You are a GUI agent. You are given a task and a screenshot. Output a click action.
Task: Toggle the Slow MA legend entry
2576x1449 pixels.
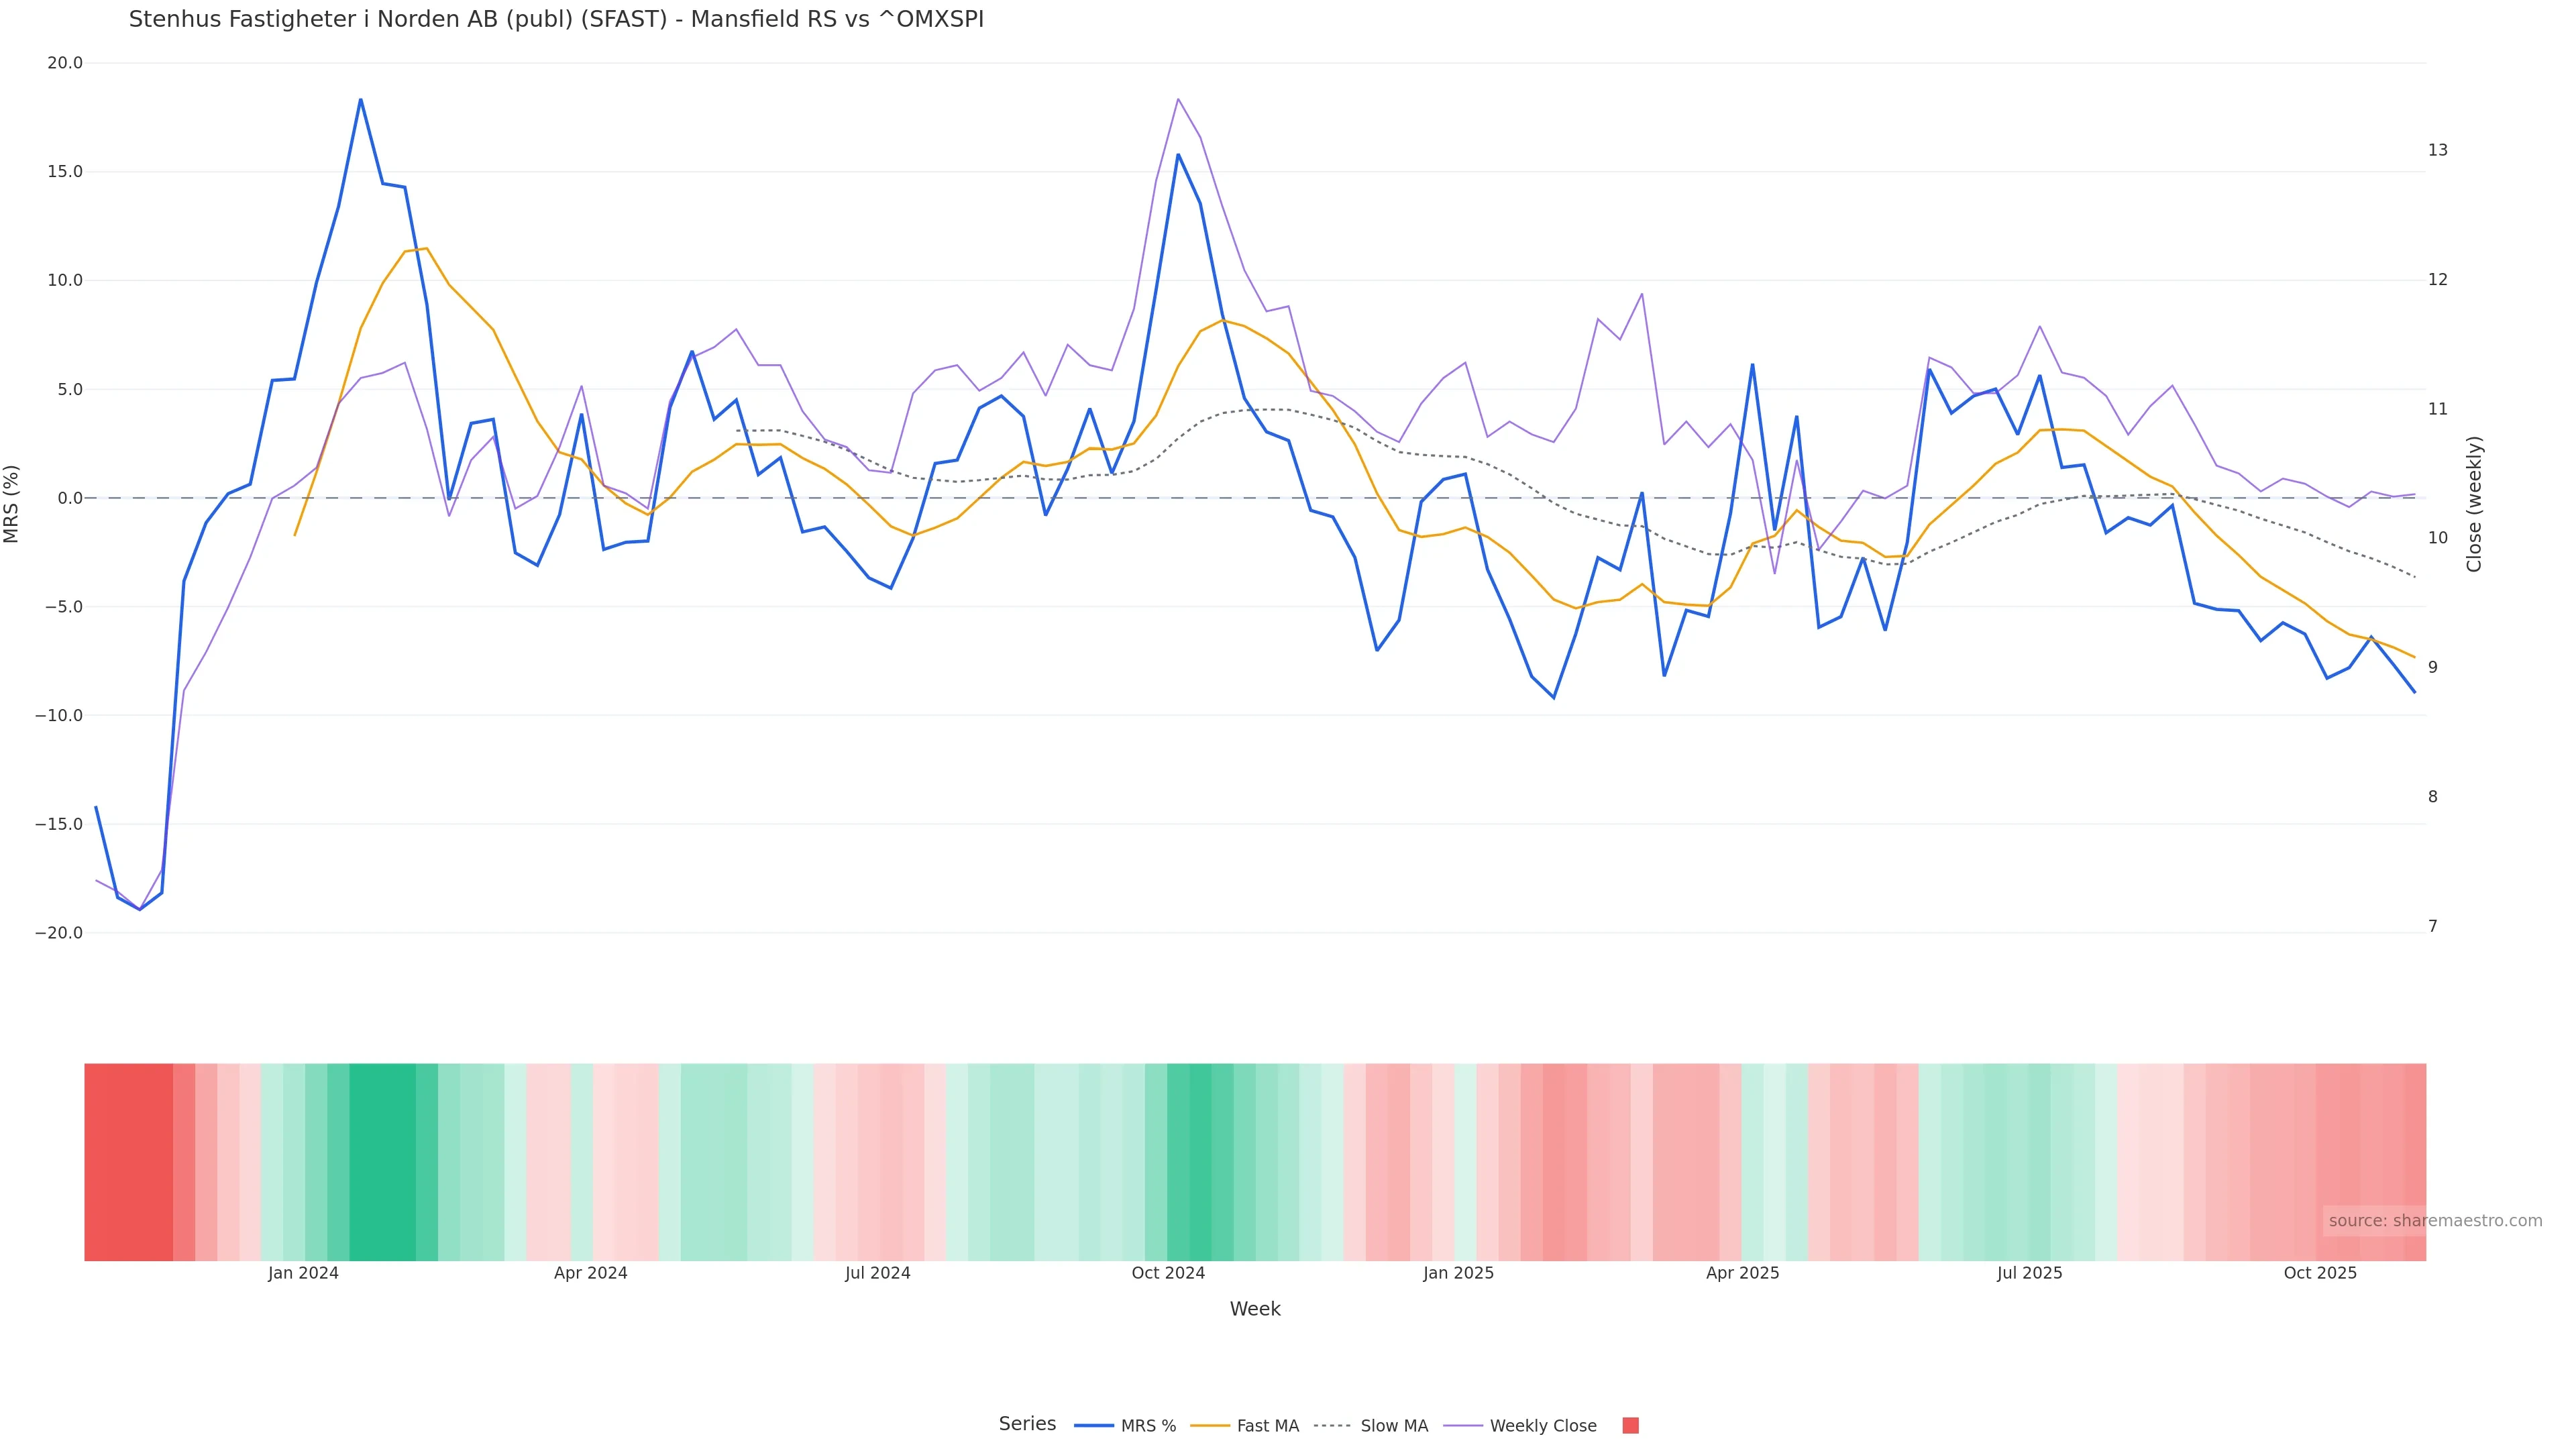1393,1426
